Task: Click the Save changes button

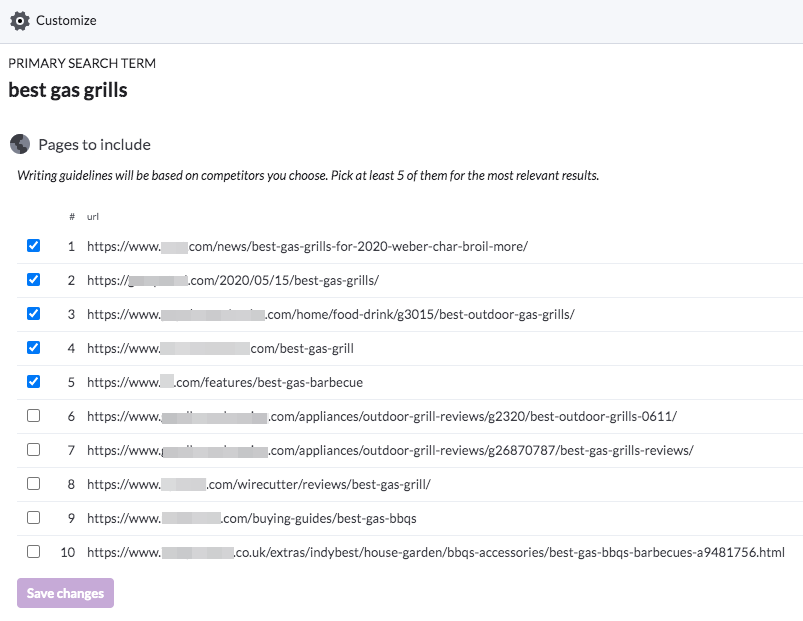Action: [66, 593]
